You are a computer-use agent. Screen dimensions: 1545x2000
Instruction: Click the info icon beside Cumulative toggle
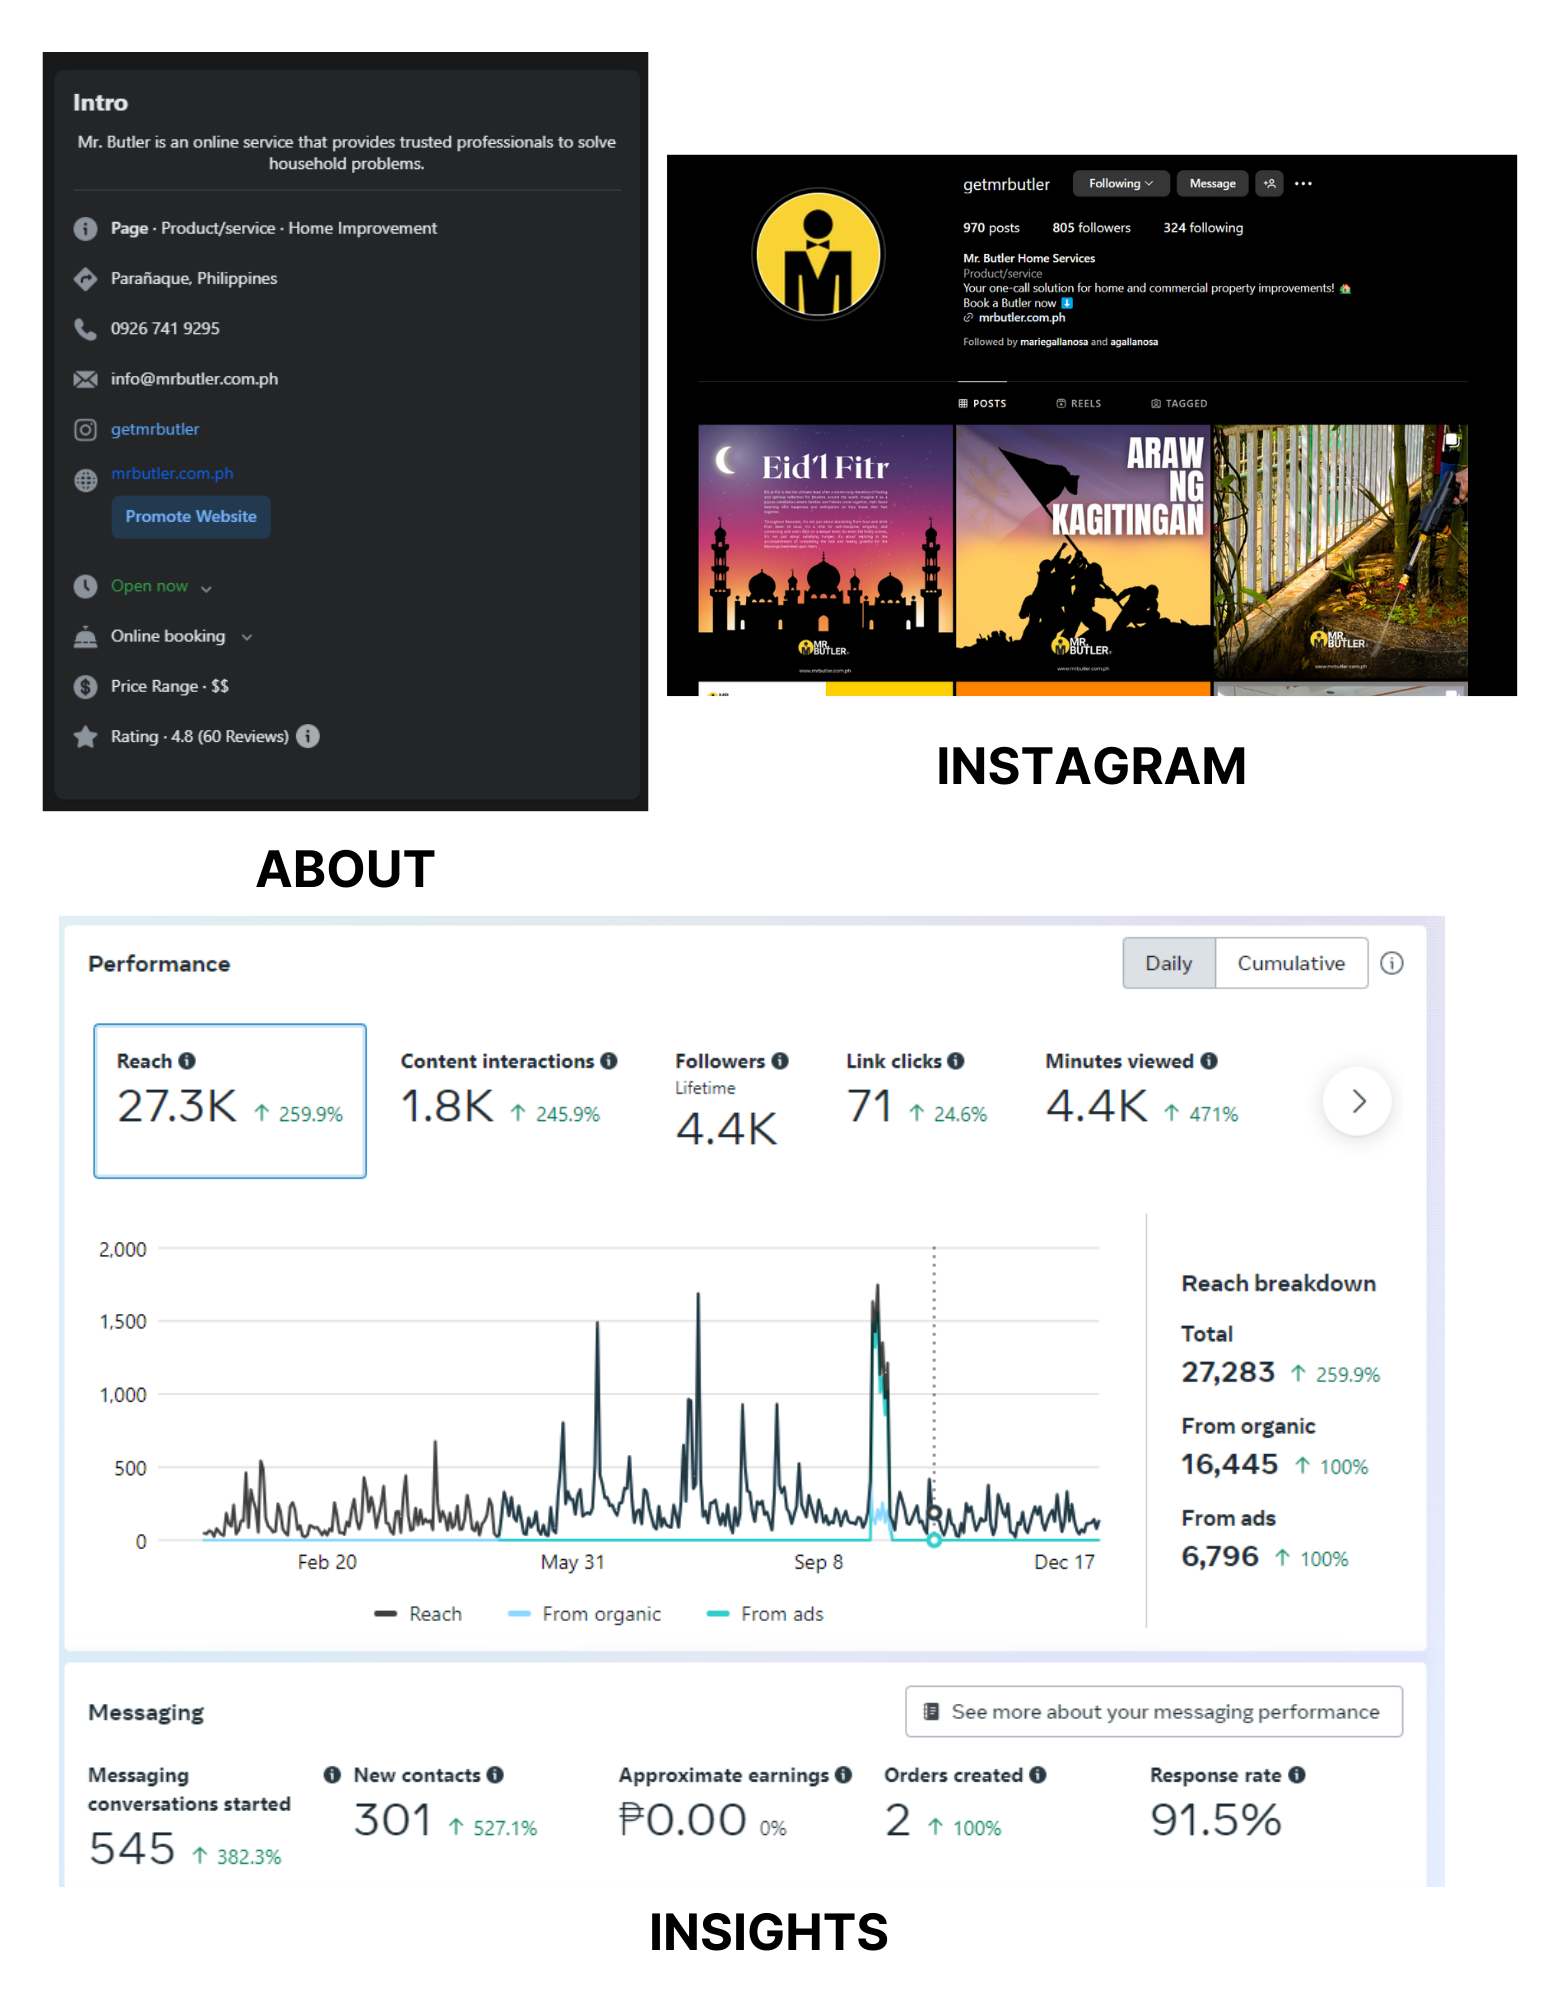pyautogui.click(x=1392, y=963)
